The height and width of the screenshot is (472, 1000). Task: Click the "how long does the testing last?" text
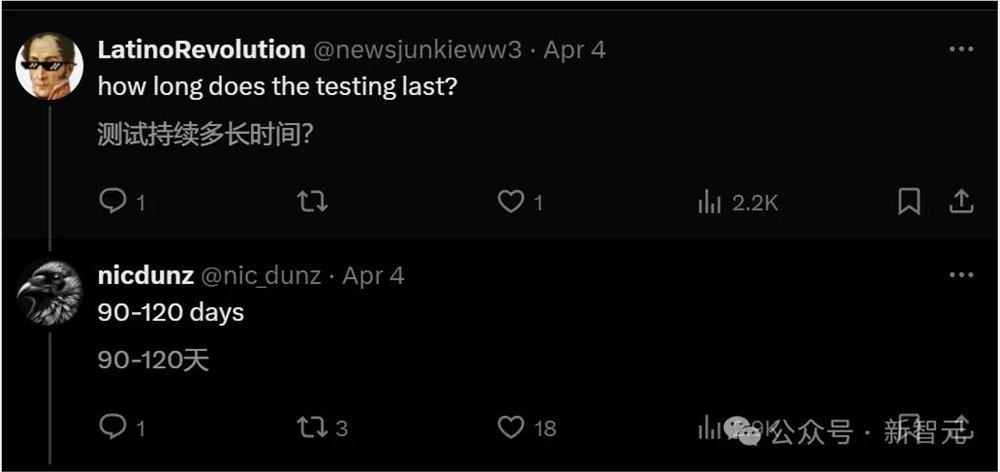click(x=277, y=86)
